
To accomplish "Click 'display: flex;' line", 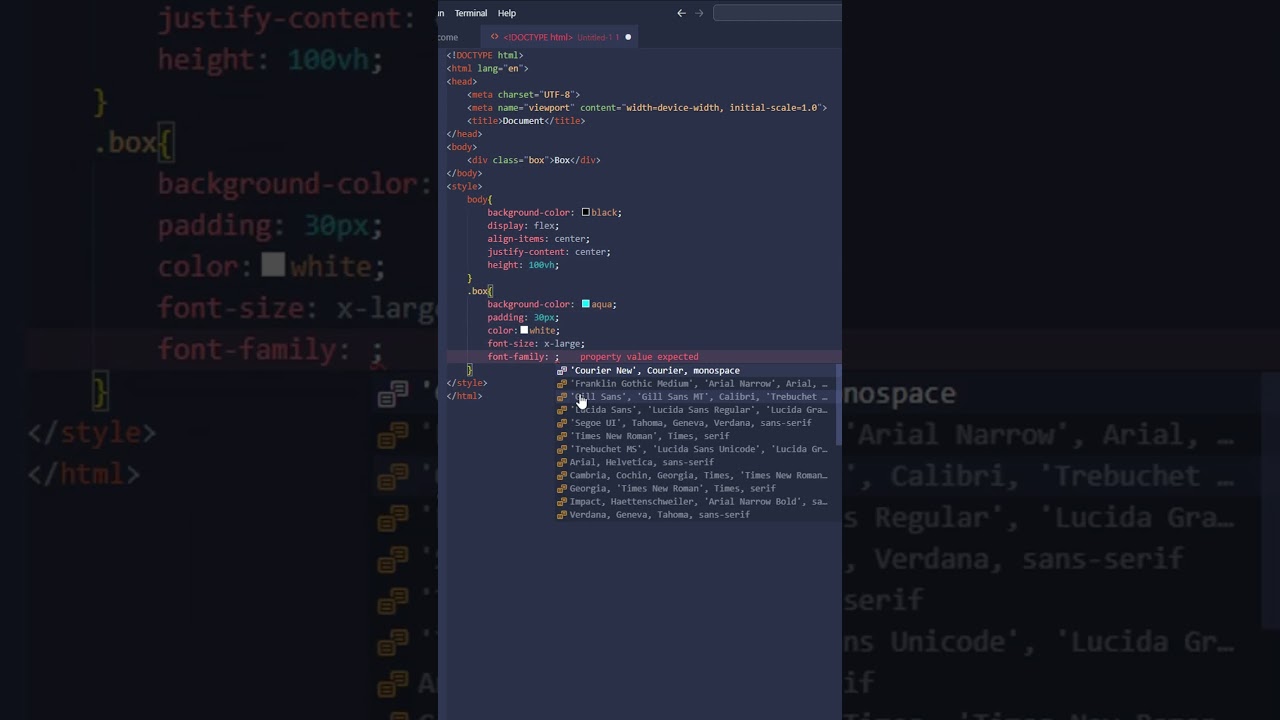I will click(x=523, y=226).
